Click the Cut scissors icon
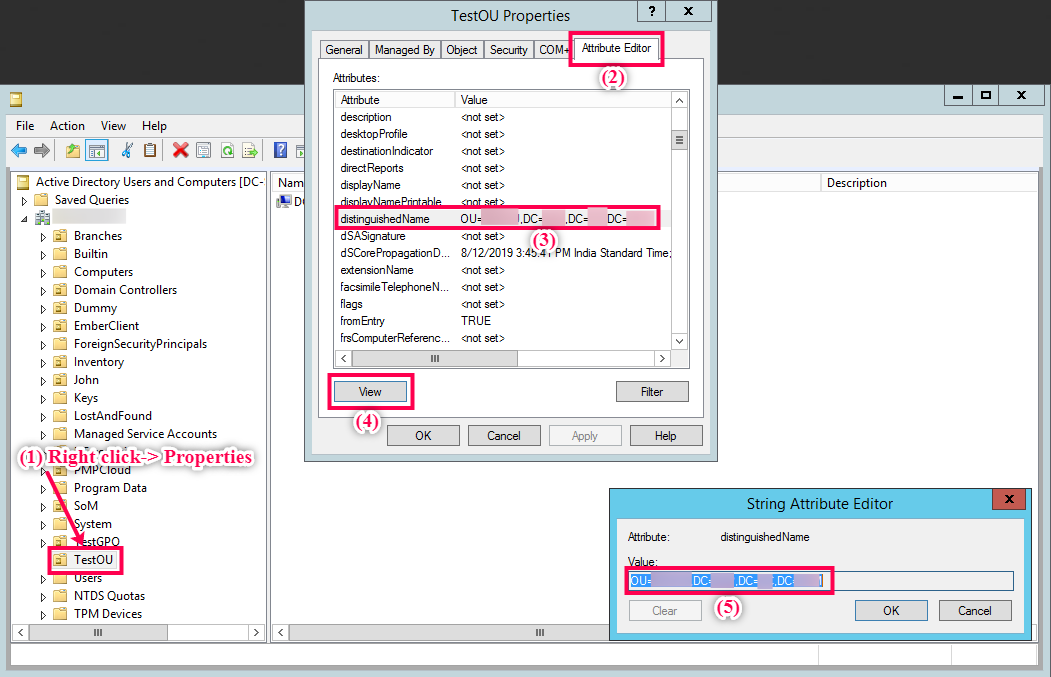 coord(127,150)
